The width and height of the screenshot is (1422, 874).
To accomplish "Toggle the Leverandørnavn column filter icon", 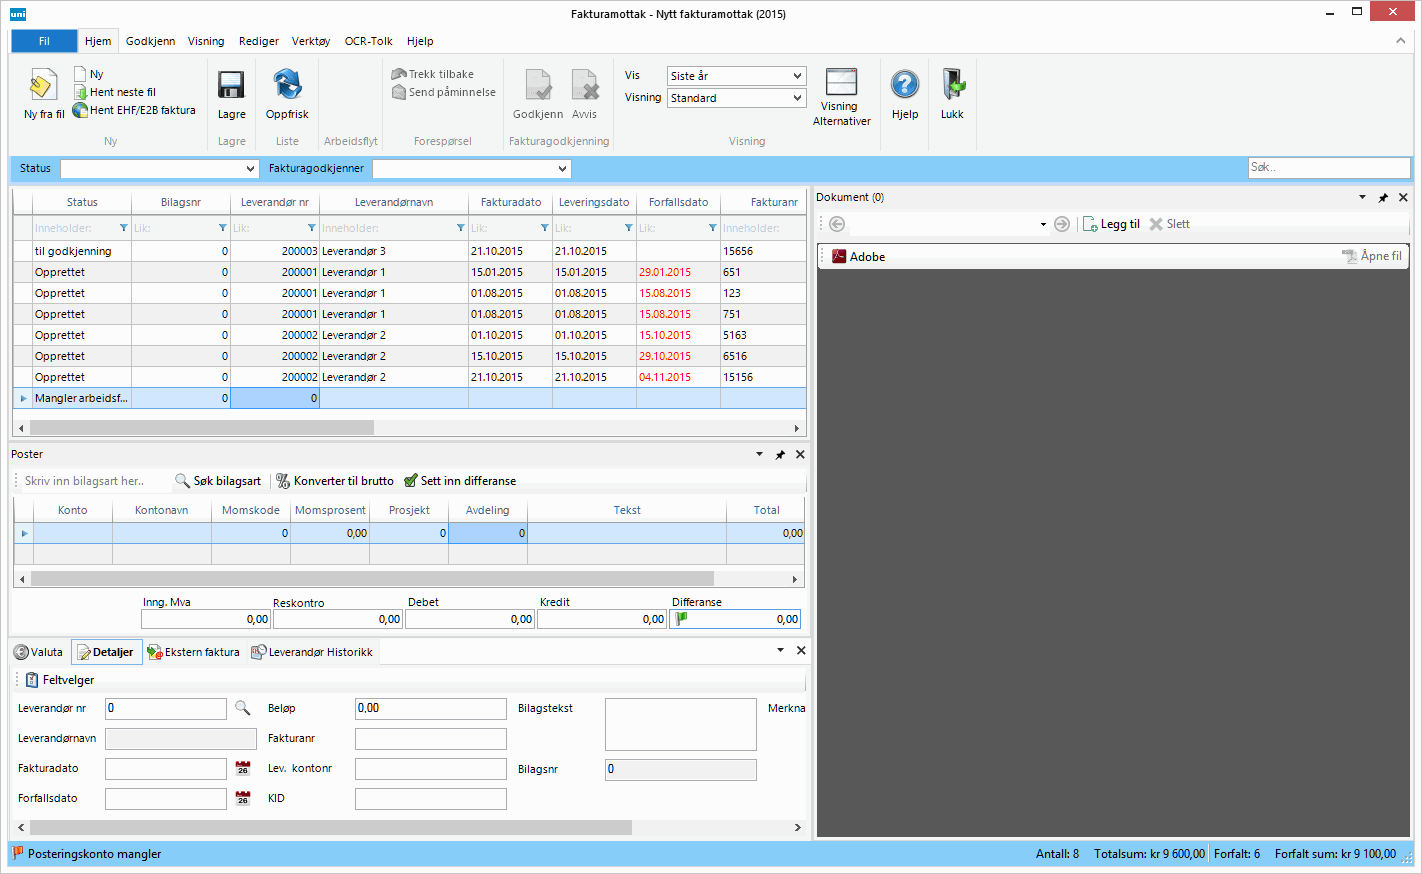I will (x=460, y=228).
